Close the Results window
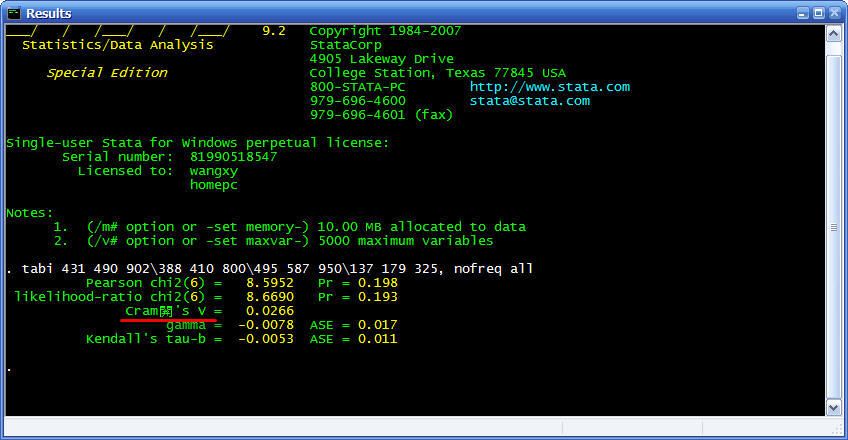 (834, 13)
